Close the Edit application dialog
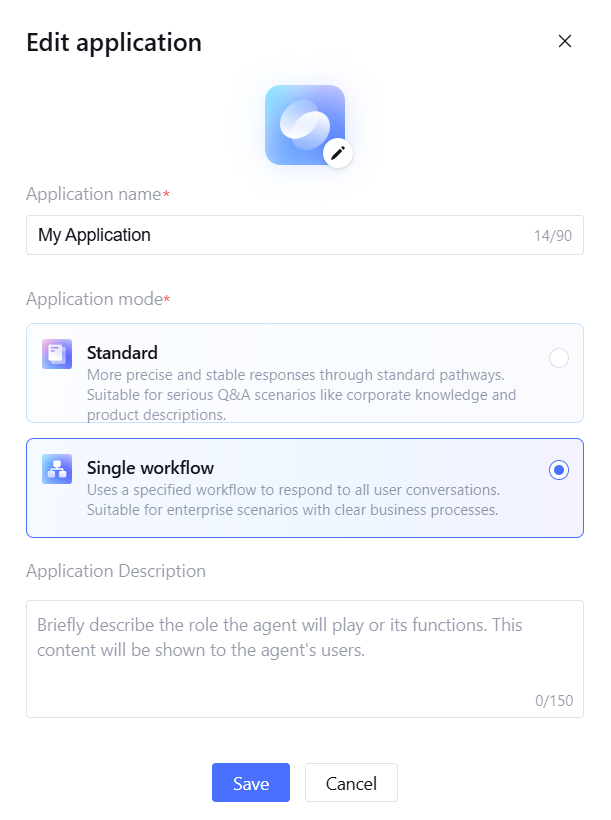 [x=564, y=41]
